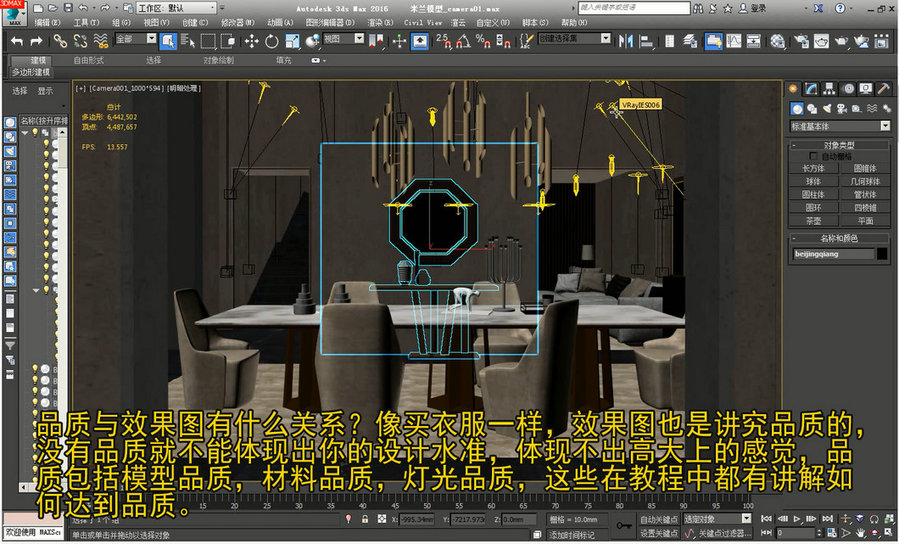Open Rendered Frame Window icon

(822, 41)
